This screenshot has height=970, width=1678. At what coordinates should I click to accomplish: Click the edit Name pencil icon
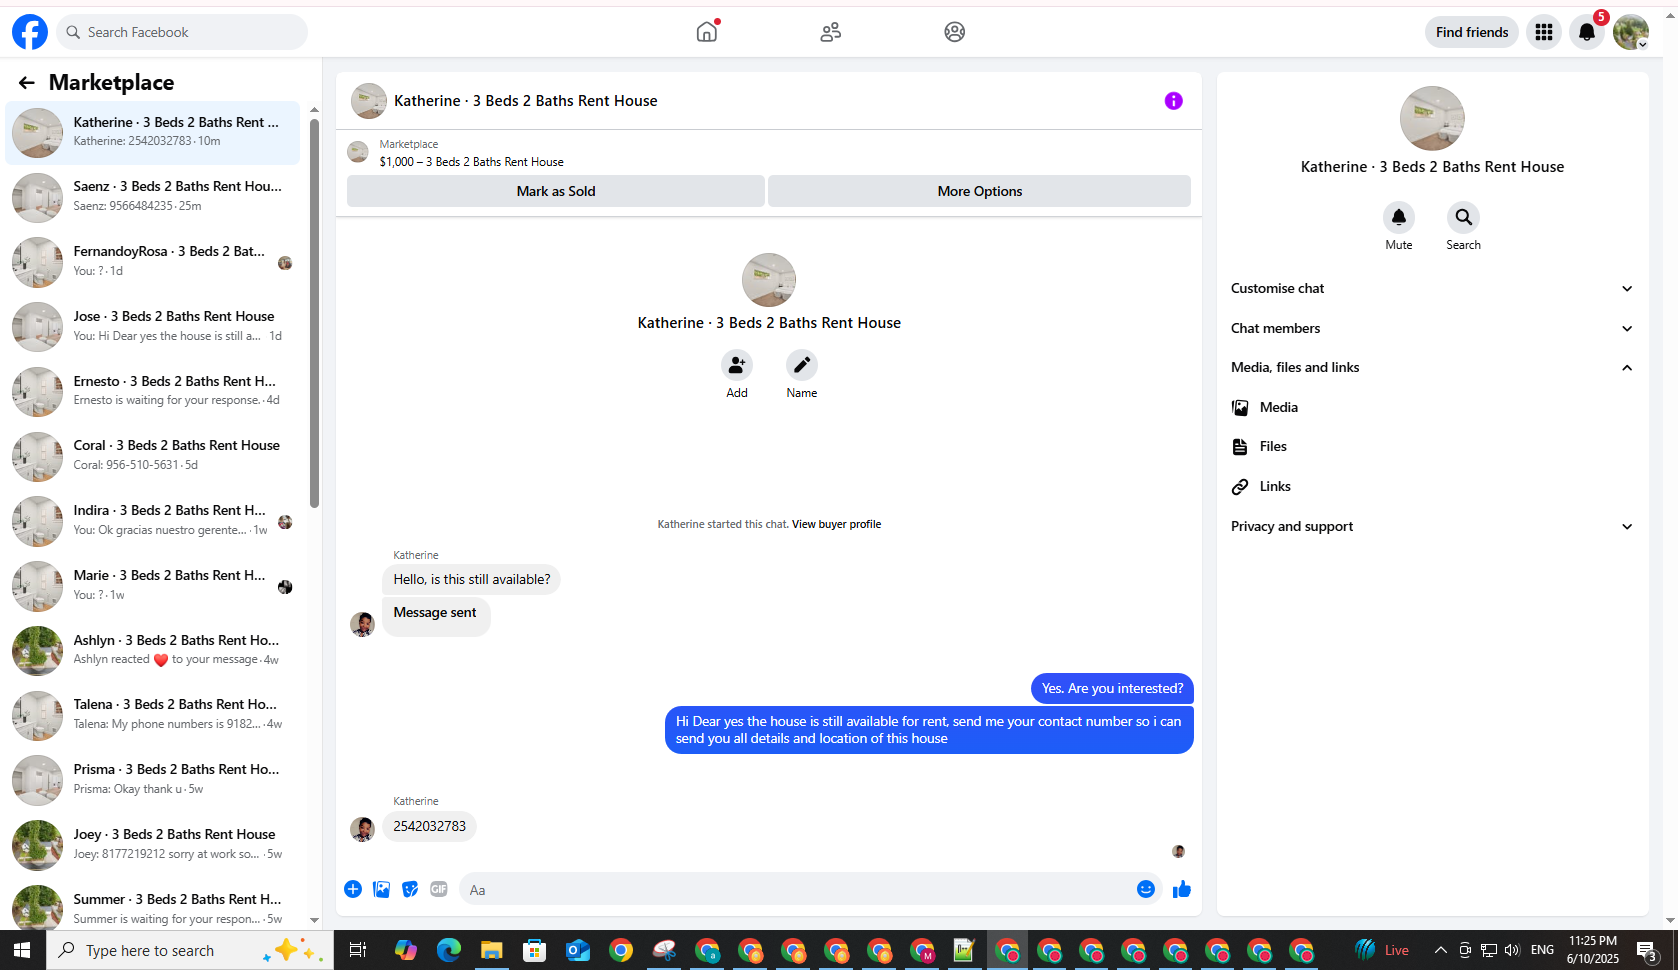[x=802, y=365]
